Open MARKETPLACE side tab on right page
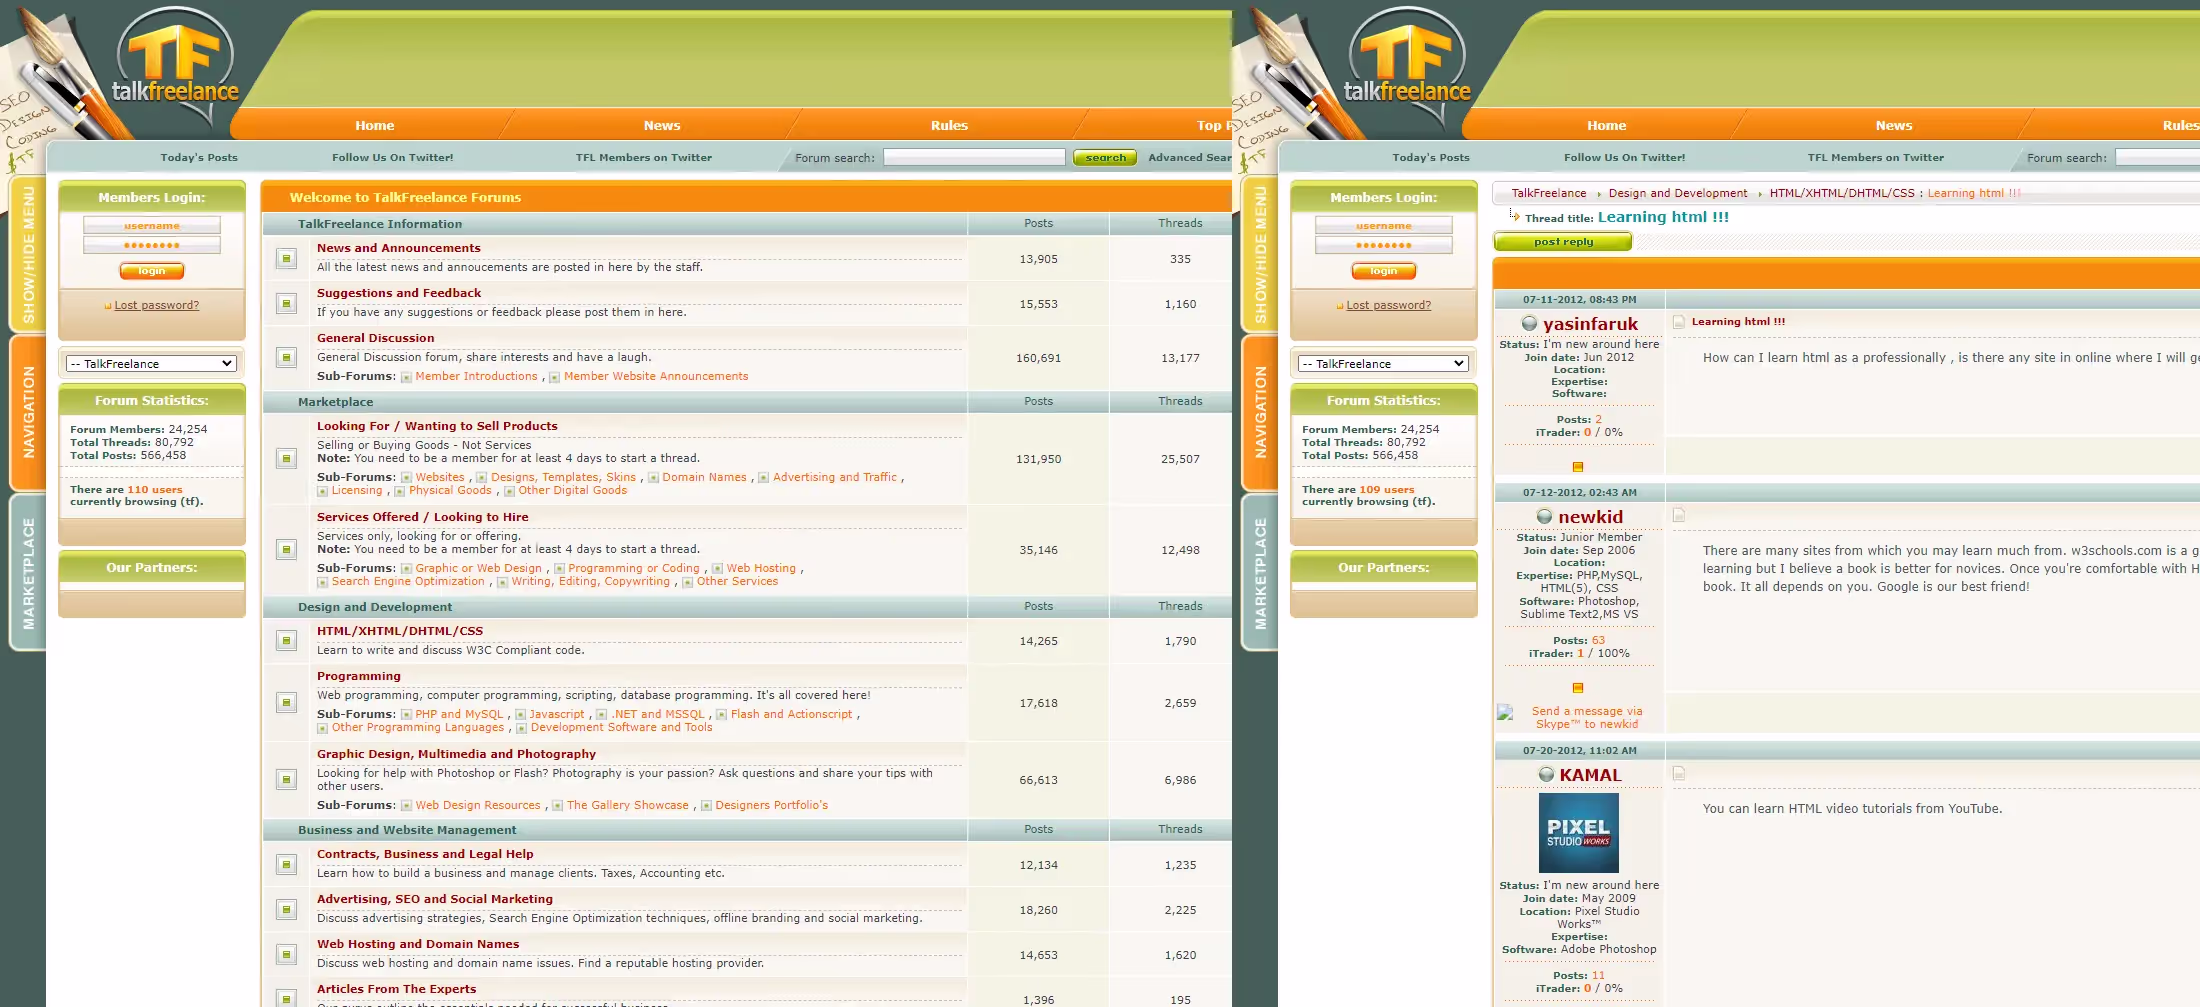The image size is (2200, 1007). pos(1260,573)
